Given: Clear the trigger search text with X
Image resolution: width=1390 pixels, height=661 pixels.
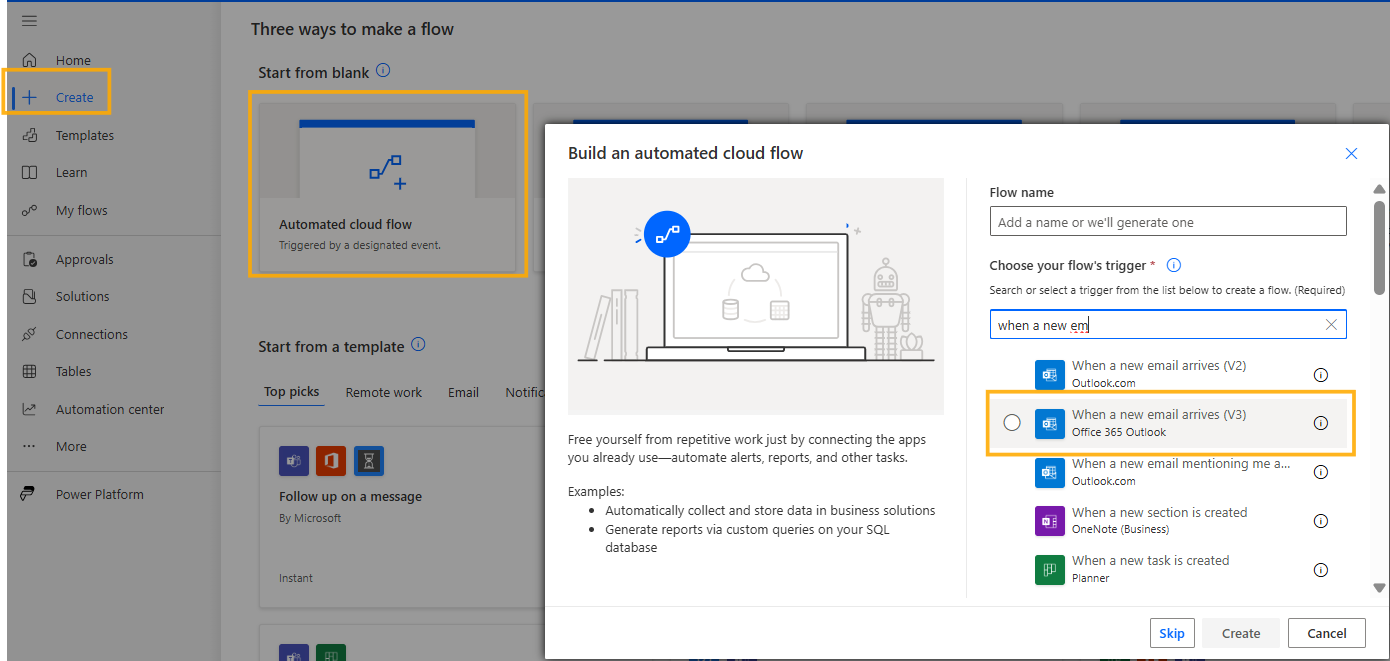Looking at the screenshot, I should (x=1331, y=325).
